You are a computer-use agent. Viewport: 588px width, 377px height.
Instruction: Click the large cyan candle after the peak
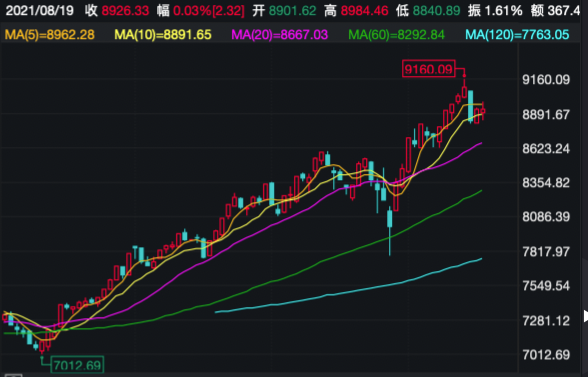[x=471, y=107]
